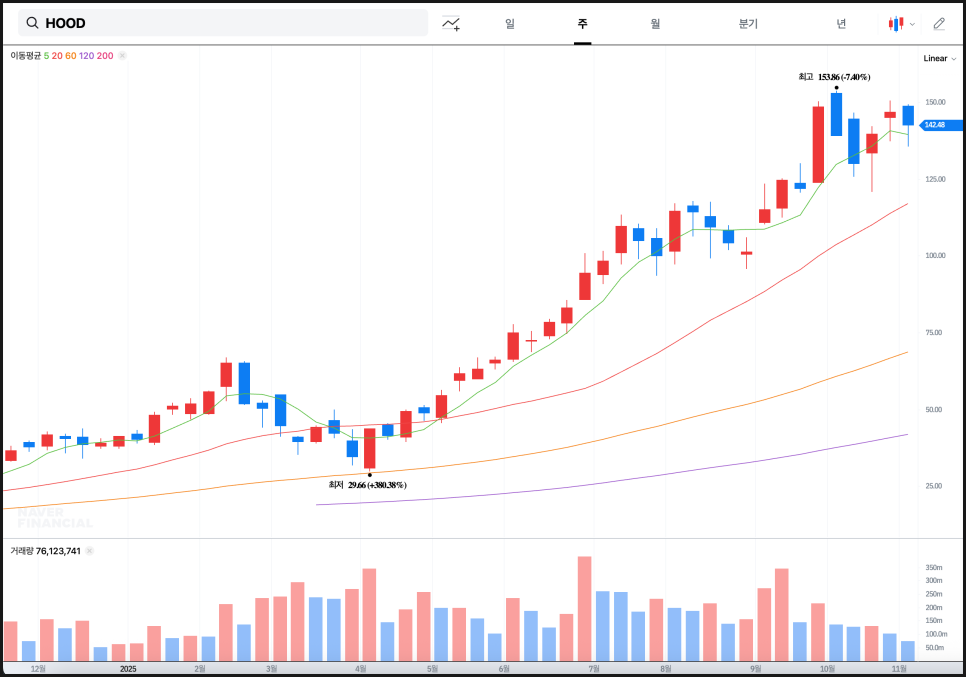
Task: Click the lowest price 29.66 marker
Action: click(x=370, y=475)
